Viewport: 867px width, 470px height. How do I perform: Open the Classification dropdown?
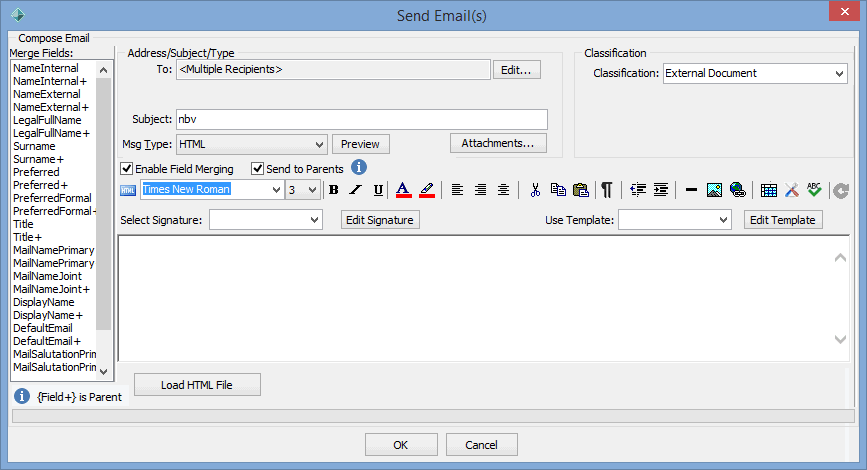coord(839,74)
